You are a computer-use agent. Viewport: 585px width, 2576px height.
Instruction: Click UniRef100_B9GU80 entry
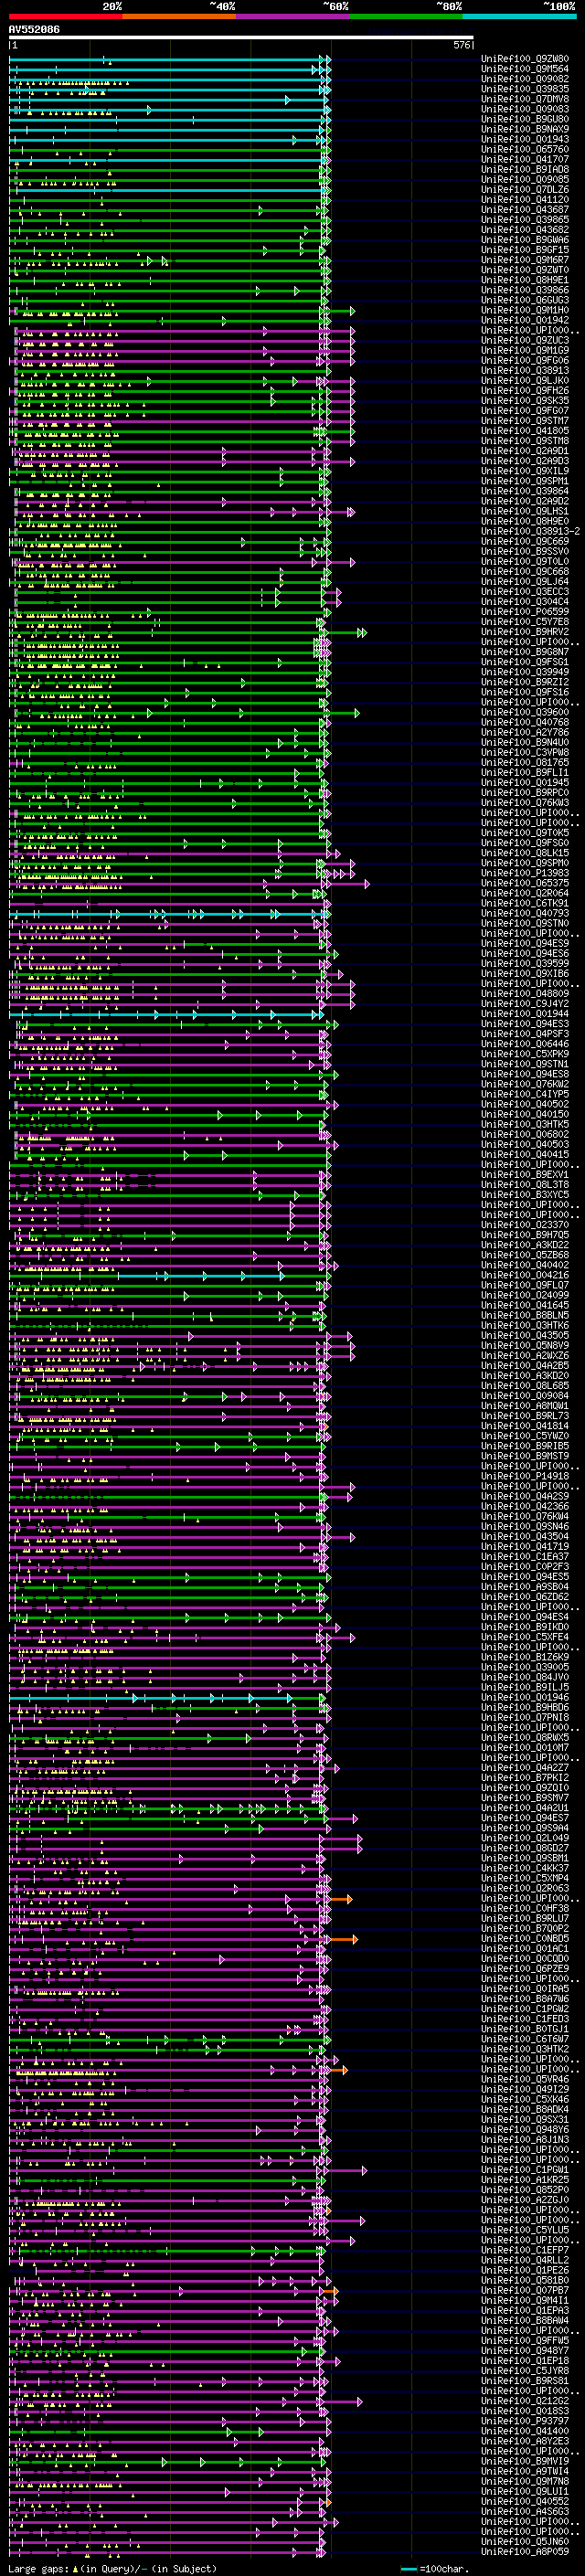[x=525, y=119]
